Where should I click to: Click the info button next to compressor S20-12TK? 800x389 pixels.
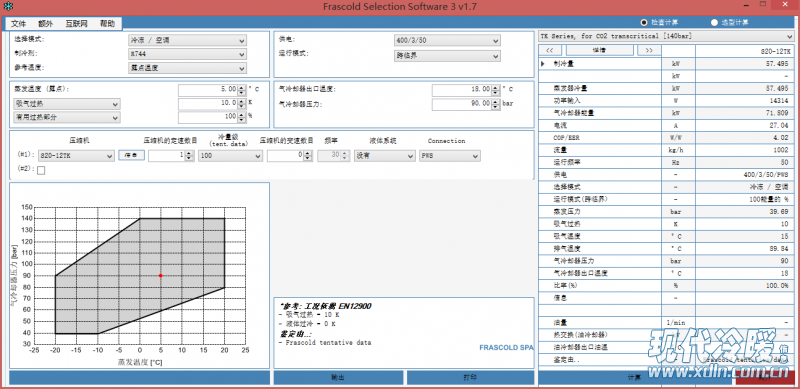132,156
